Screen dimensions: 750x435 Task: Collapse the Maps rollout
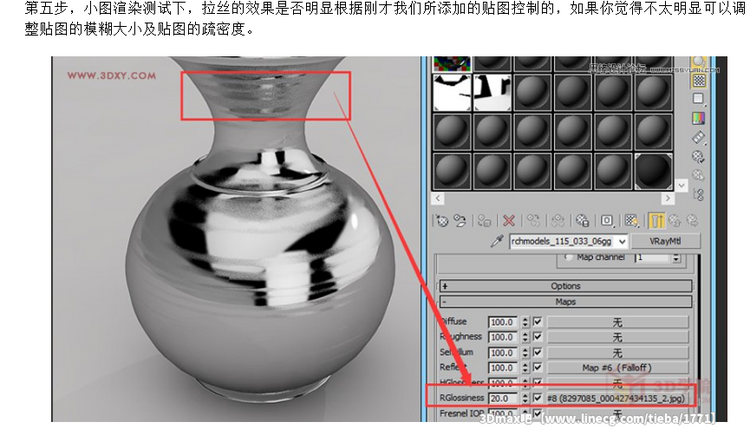(x=565, y=300)
